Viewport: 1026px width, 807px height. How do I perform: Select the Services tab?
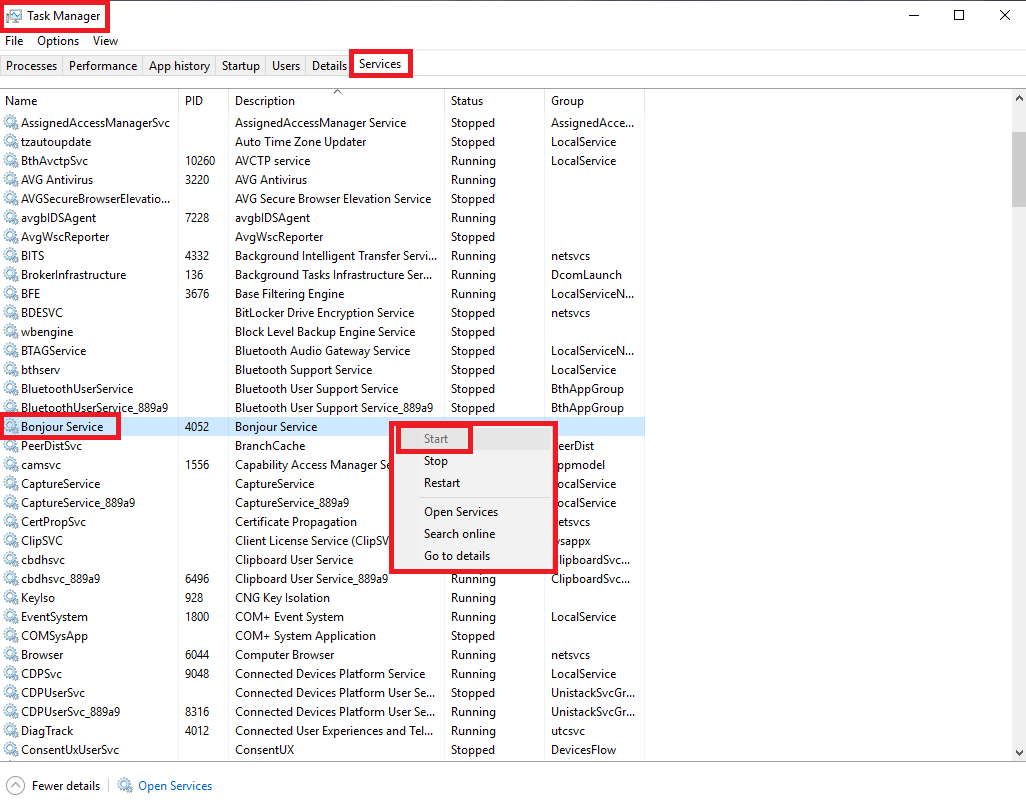coord(380,64)
